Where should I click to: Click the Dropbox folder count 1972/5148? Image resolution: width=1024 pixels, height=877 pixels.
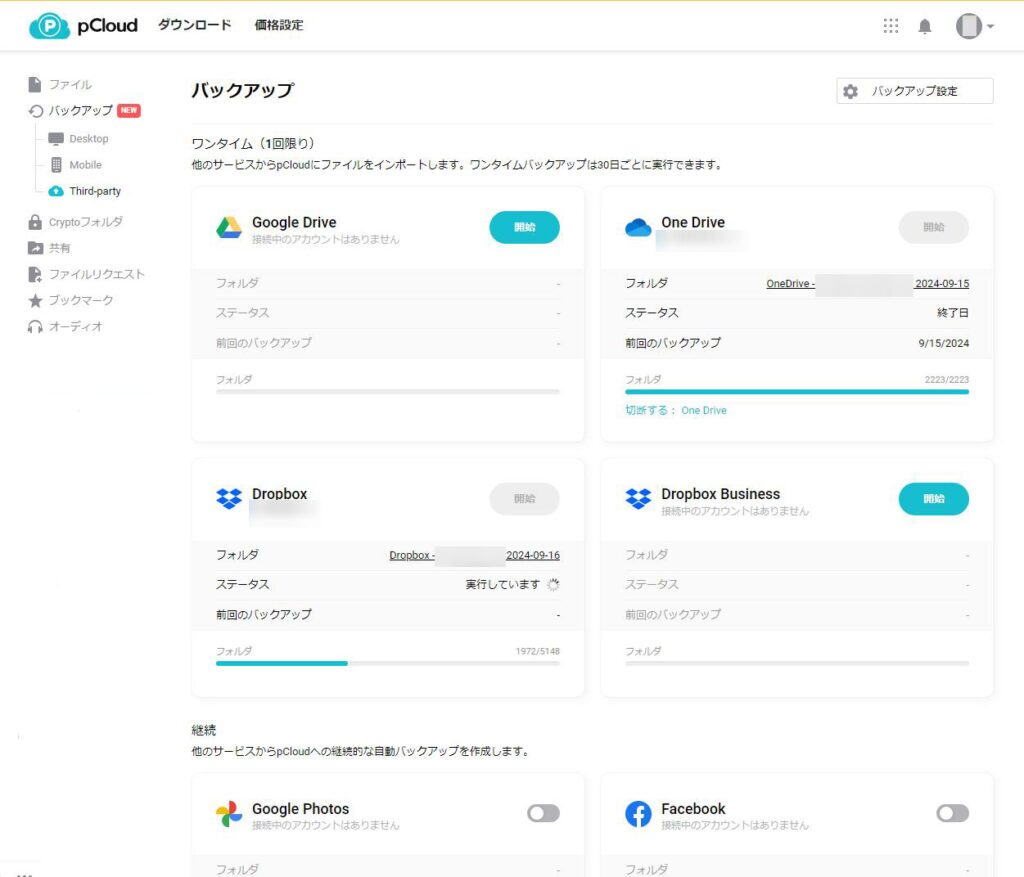537,651
